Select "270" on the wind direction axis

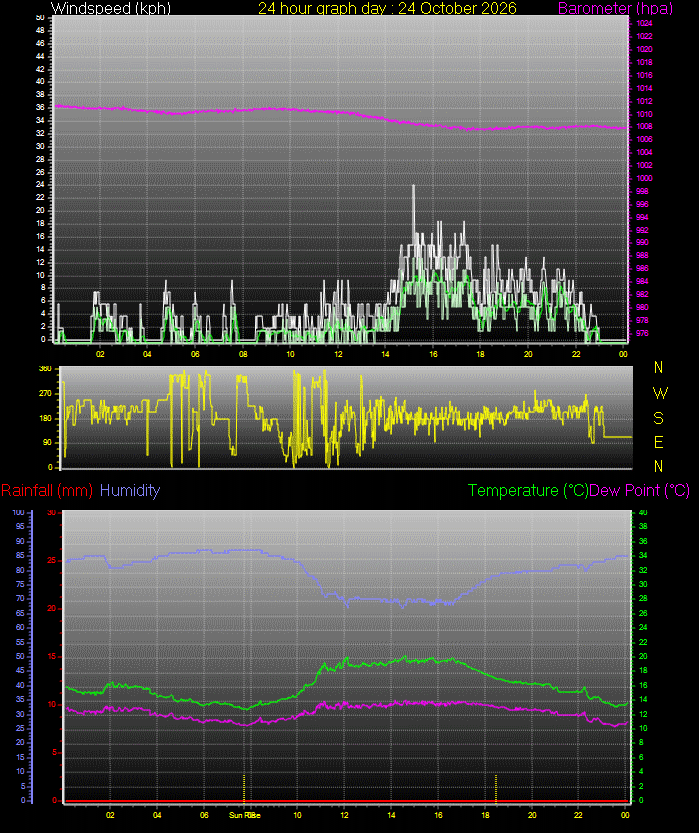(x=46, y=394)
